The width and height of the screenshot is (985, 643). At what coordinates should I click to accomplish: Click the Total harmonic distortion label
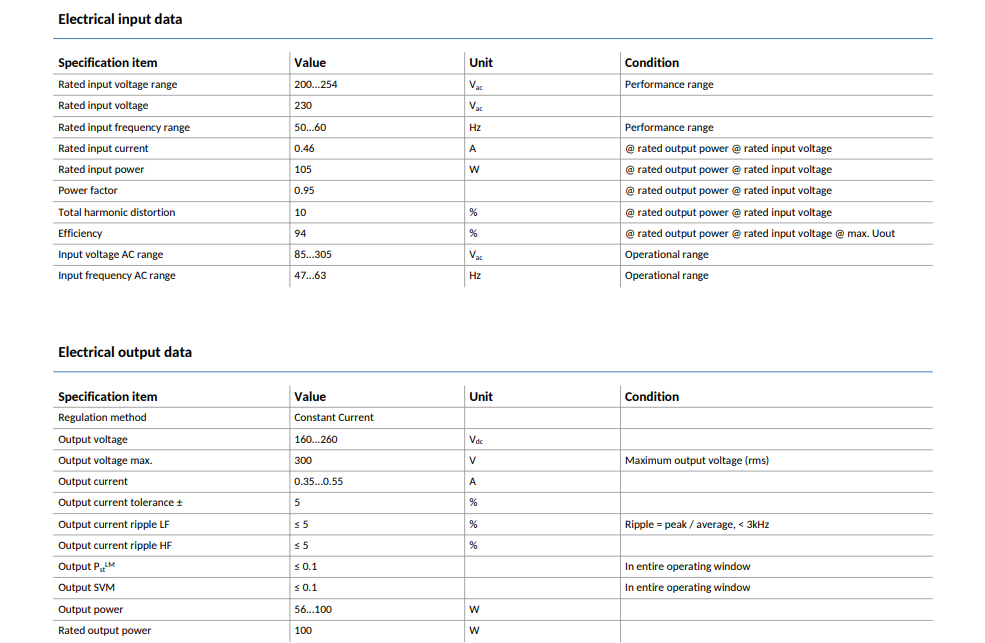click(x=117, y=212)
